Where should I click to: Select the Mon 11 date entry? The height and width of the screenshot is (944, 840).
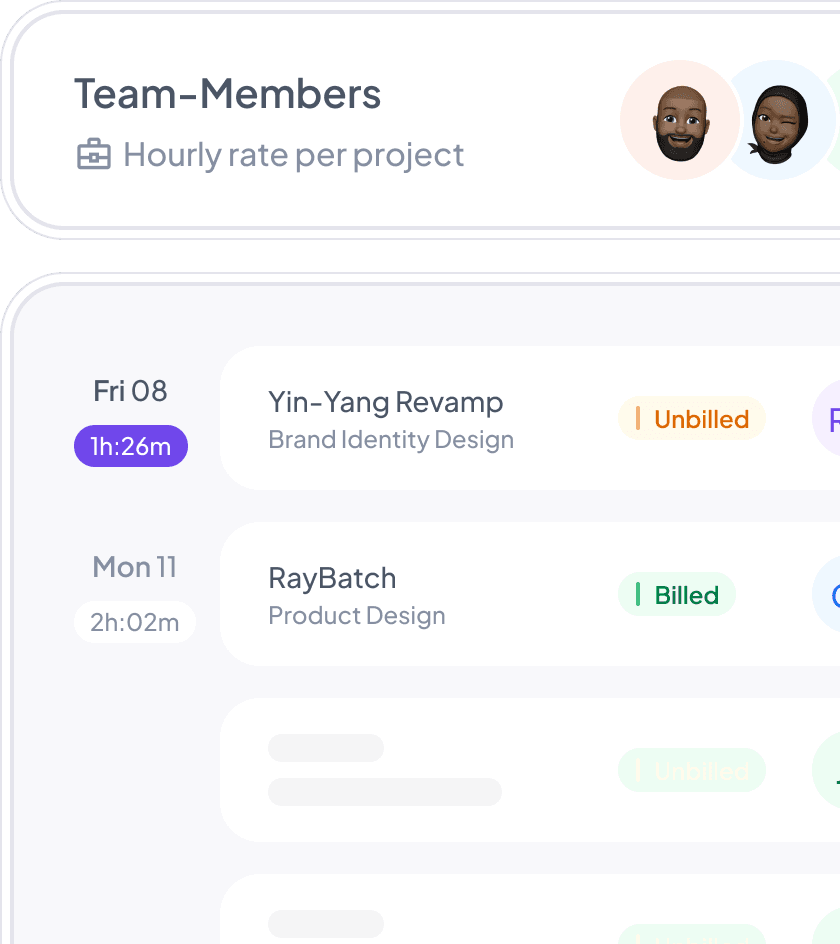click(x=134, y=567)
